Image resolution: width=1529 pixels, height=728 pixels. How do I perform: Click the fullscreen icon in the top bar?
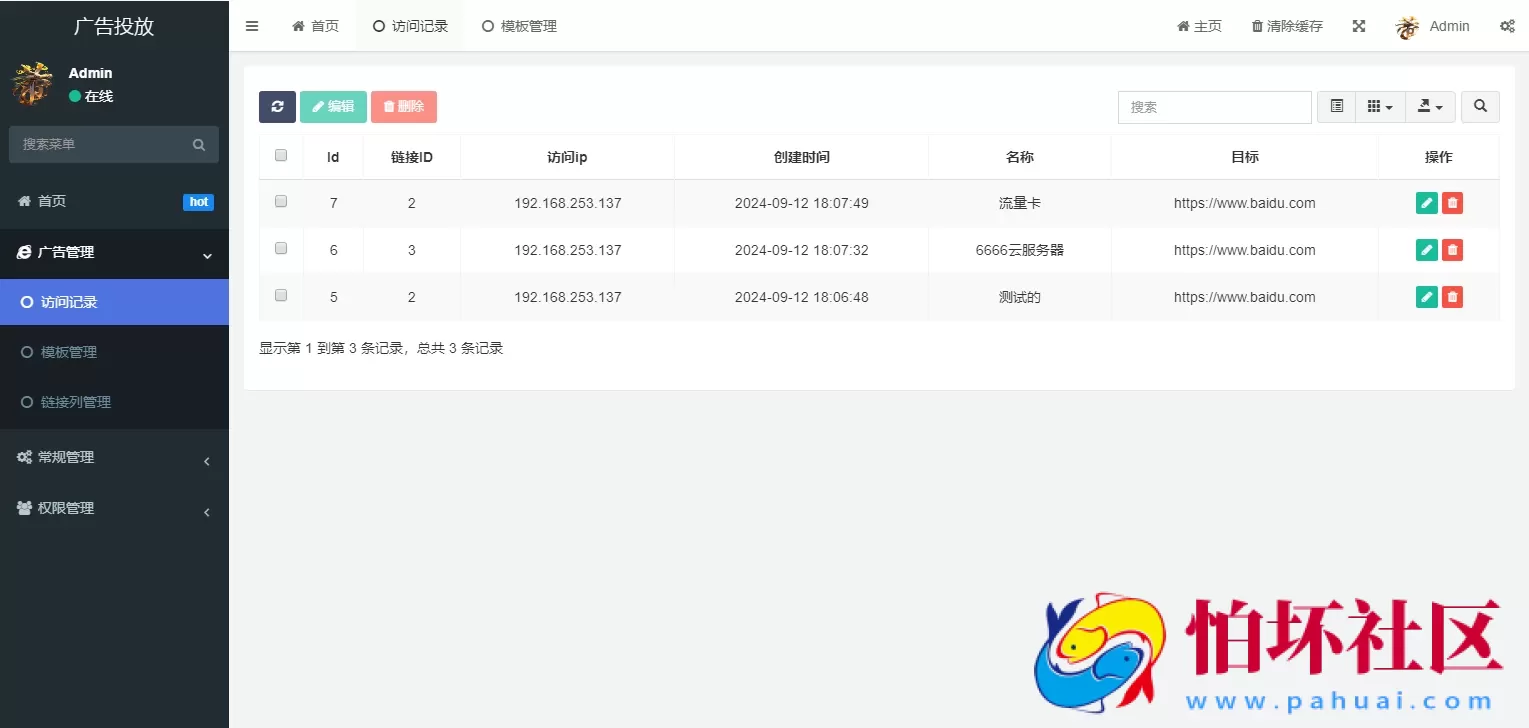(x=1358, y=26)
